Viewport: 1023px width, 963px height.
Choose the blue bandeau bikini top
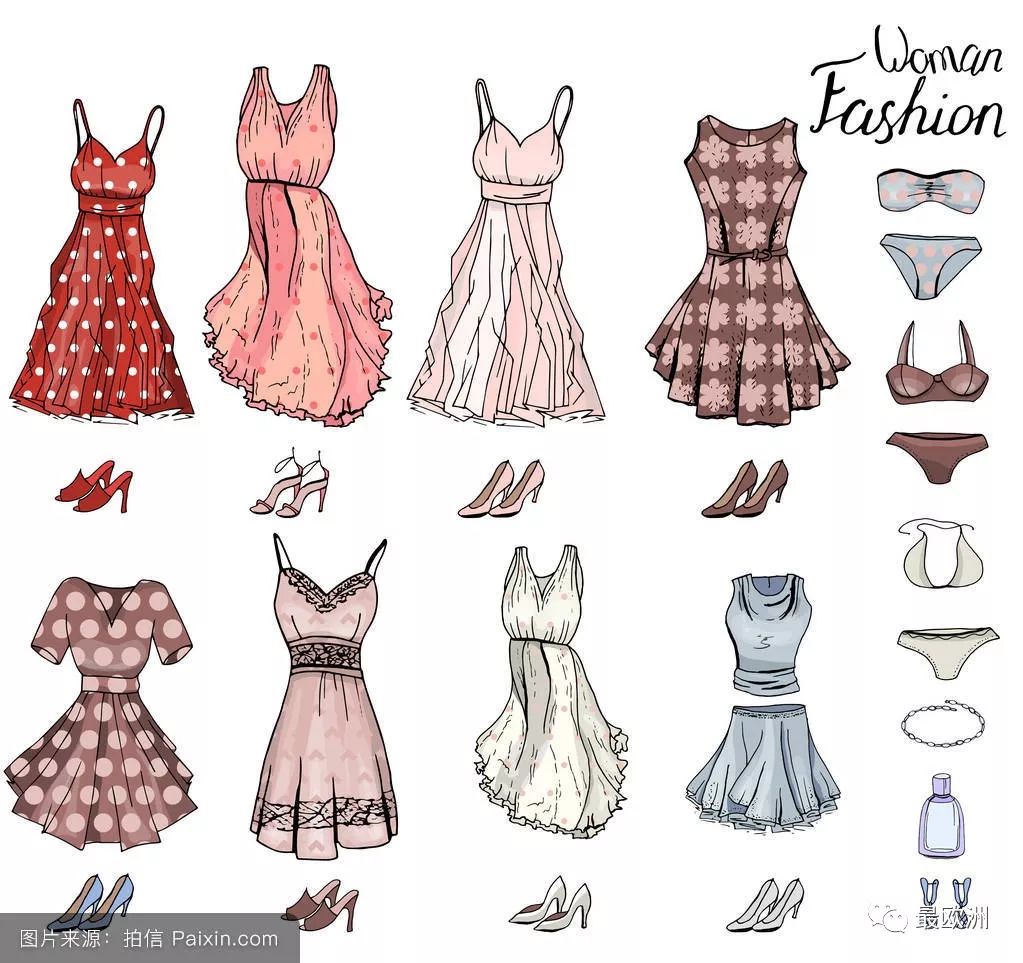coord(930,190)
